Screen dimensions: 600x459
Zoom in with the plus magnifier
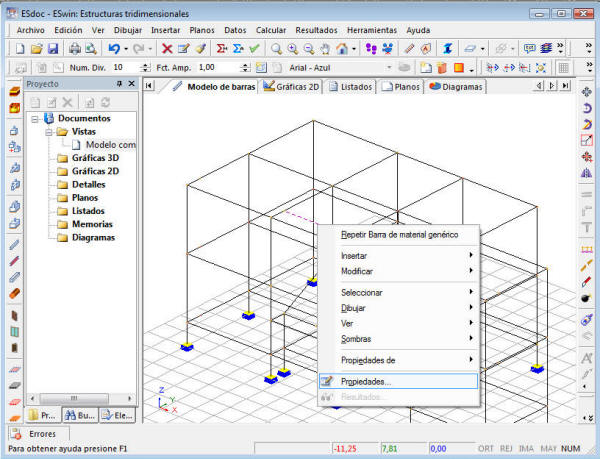[x=293, y=49]
